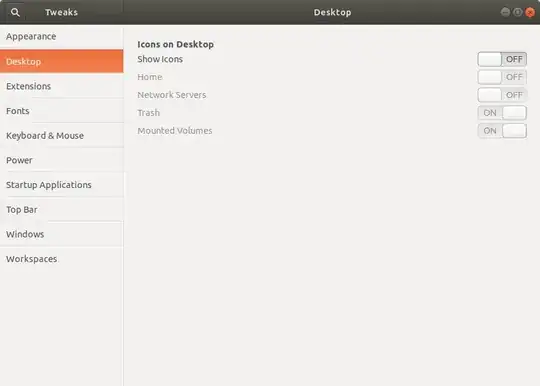This screenshot has width=540, height=386.
Task: Go to the Fonts section
Action: 62,111
